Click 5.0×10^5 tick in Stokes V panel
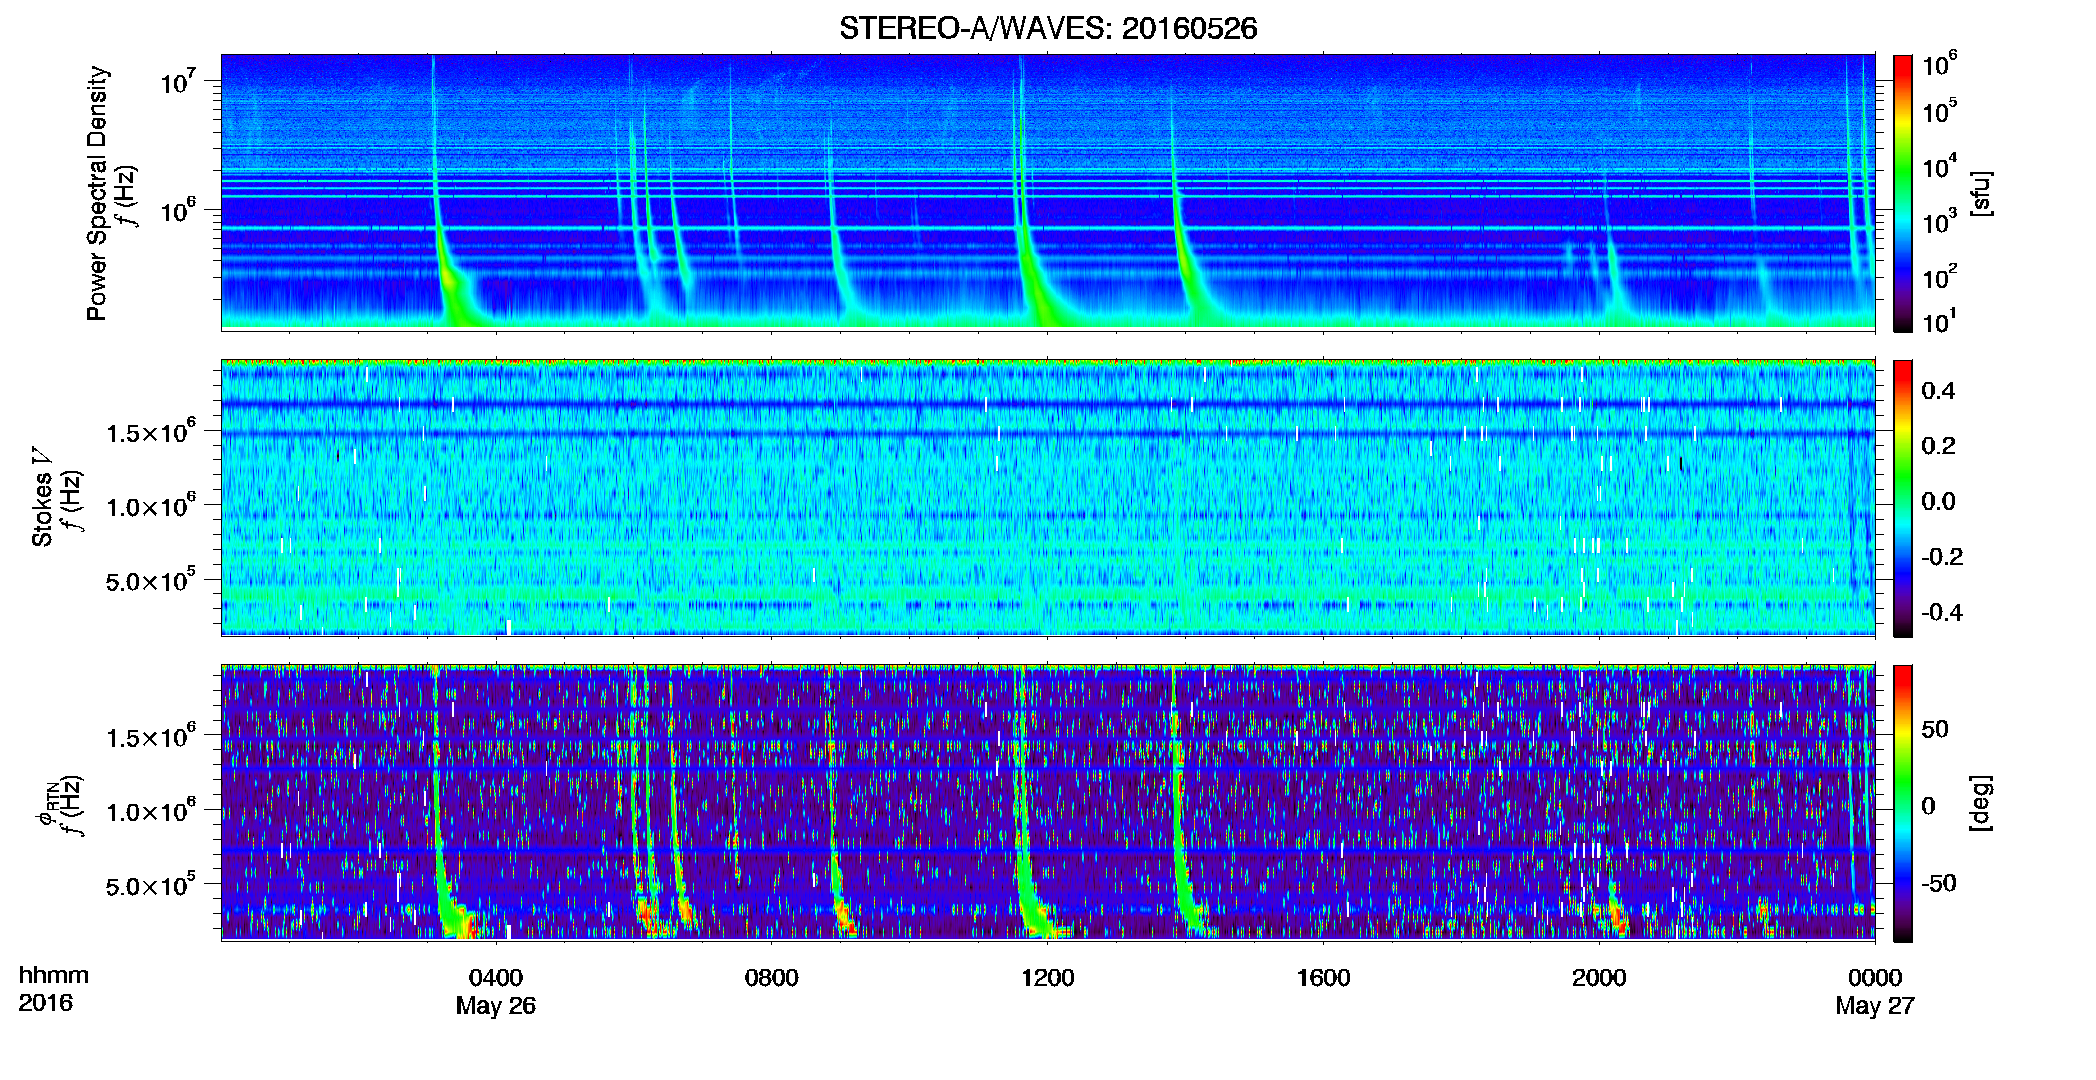 [151, 579]
